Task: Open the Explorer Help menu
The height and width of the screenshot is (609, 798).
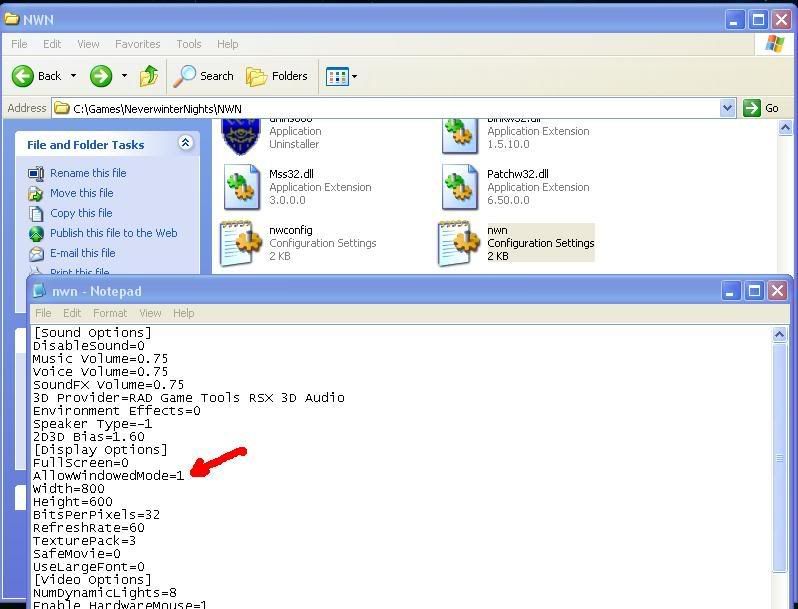Action: [x=227, y=44]
